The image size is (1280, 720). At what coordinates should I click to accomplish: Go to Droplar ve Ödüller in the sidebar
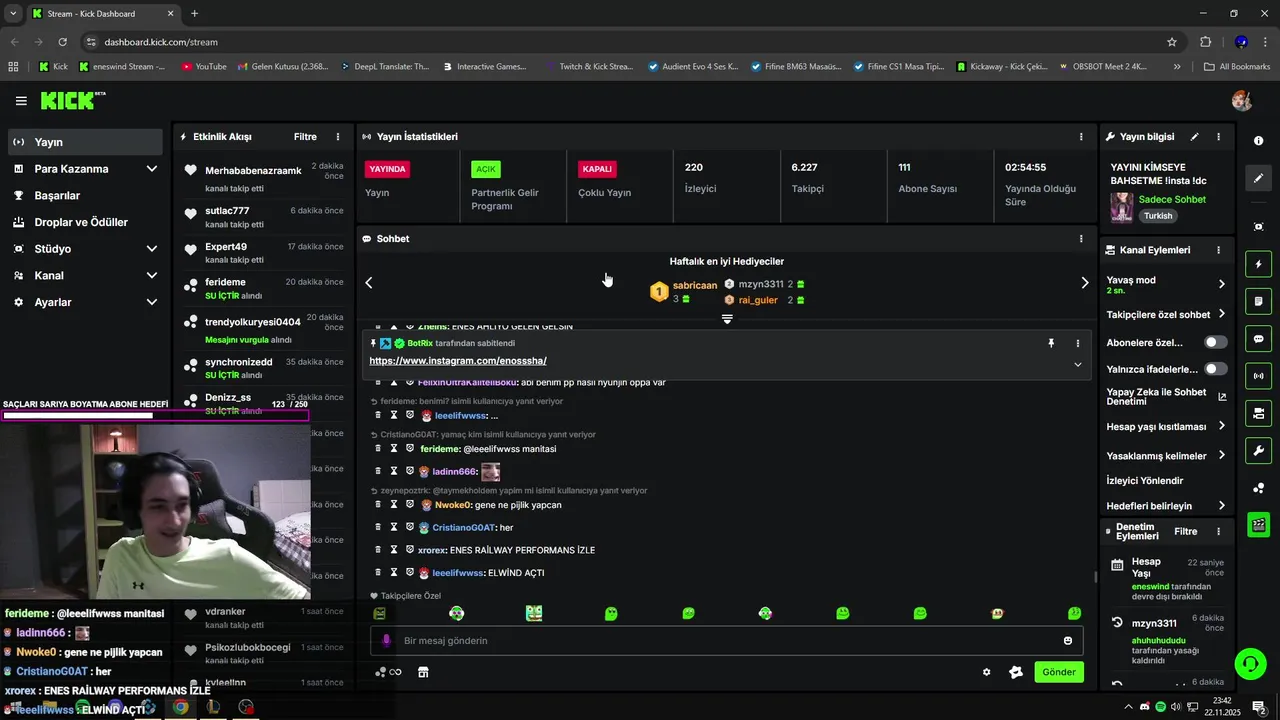pos(85,222)
